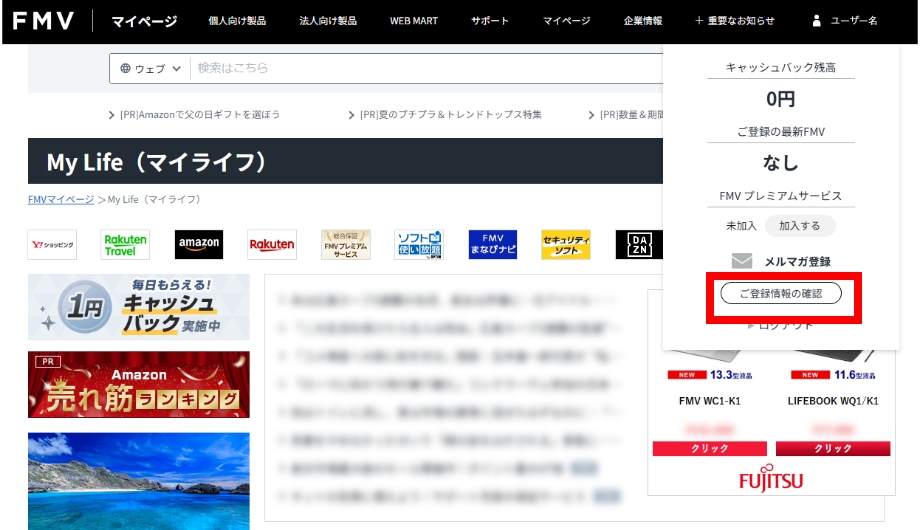Focus the 検索はこちら search field
Image resolution: width=920 pixels, height=530 pixels.
coord(420,68)
